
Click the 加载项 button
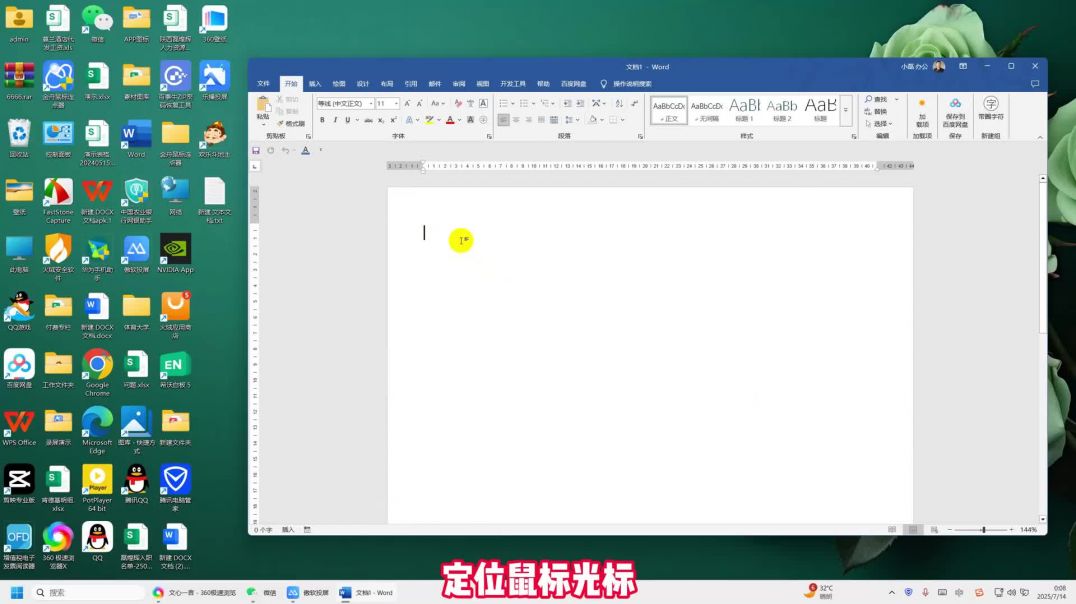coord(923,112)
